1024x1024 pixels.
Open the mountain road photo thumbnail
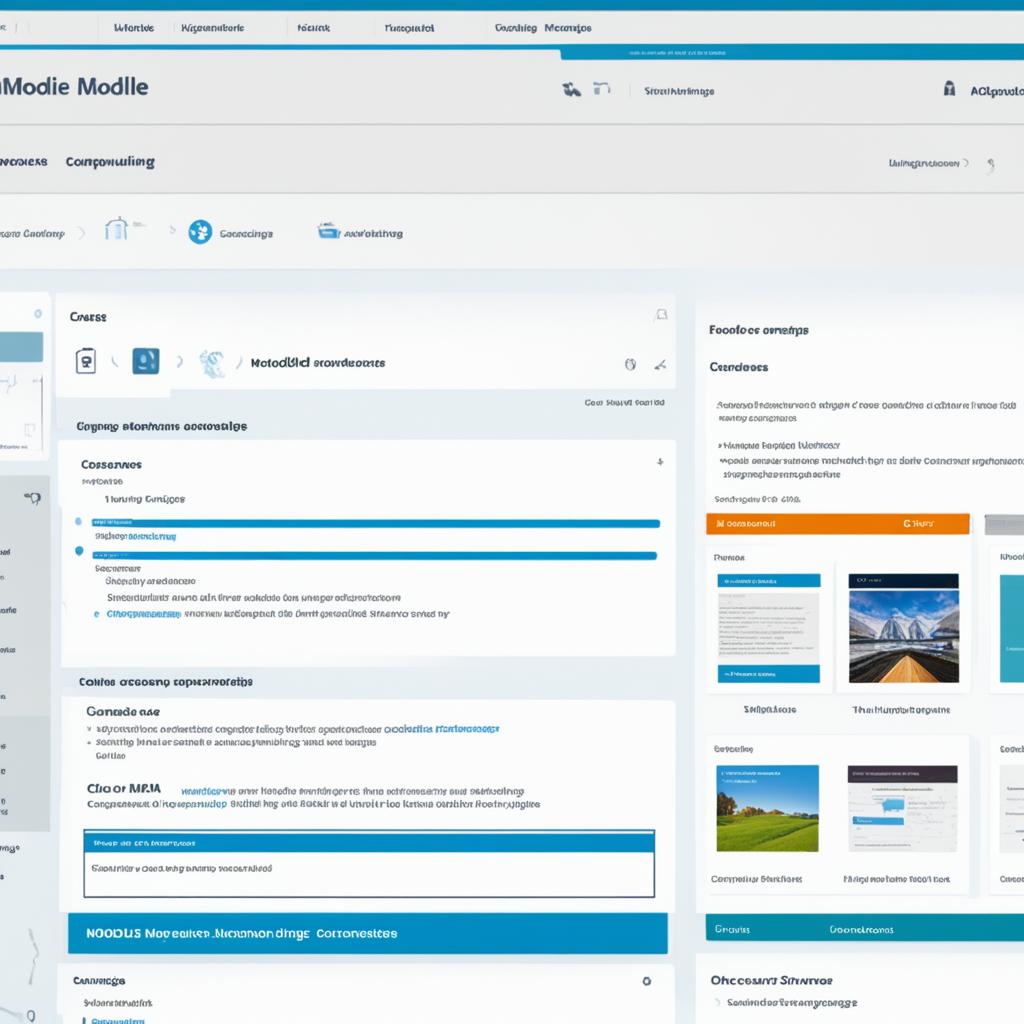click(903, 628)
